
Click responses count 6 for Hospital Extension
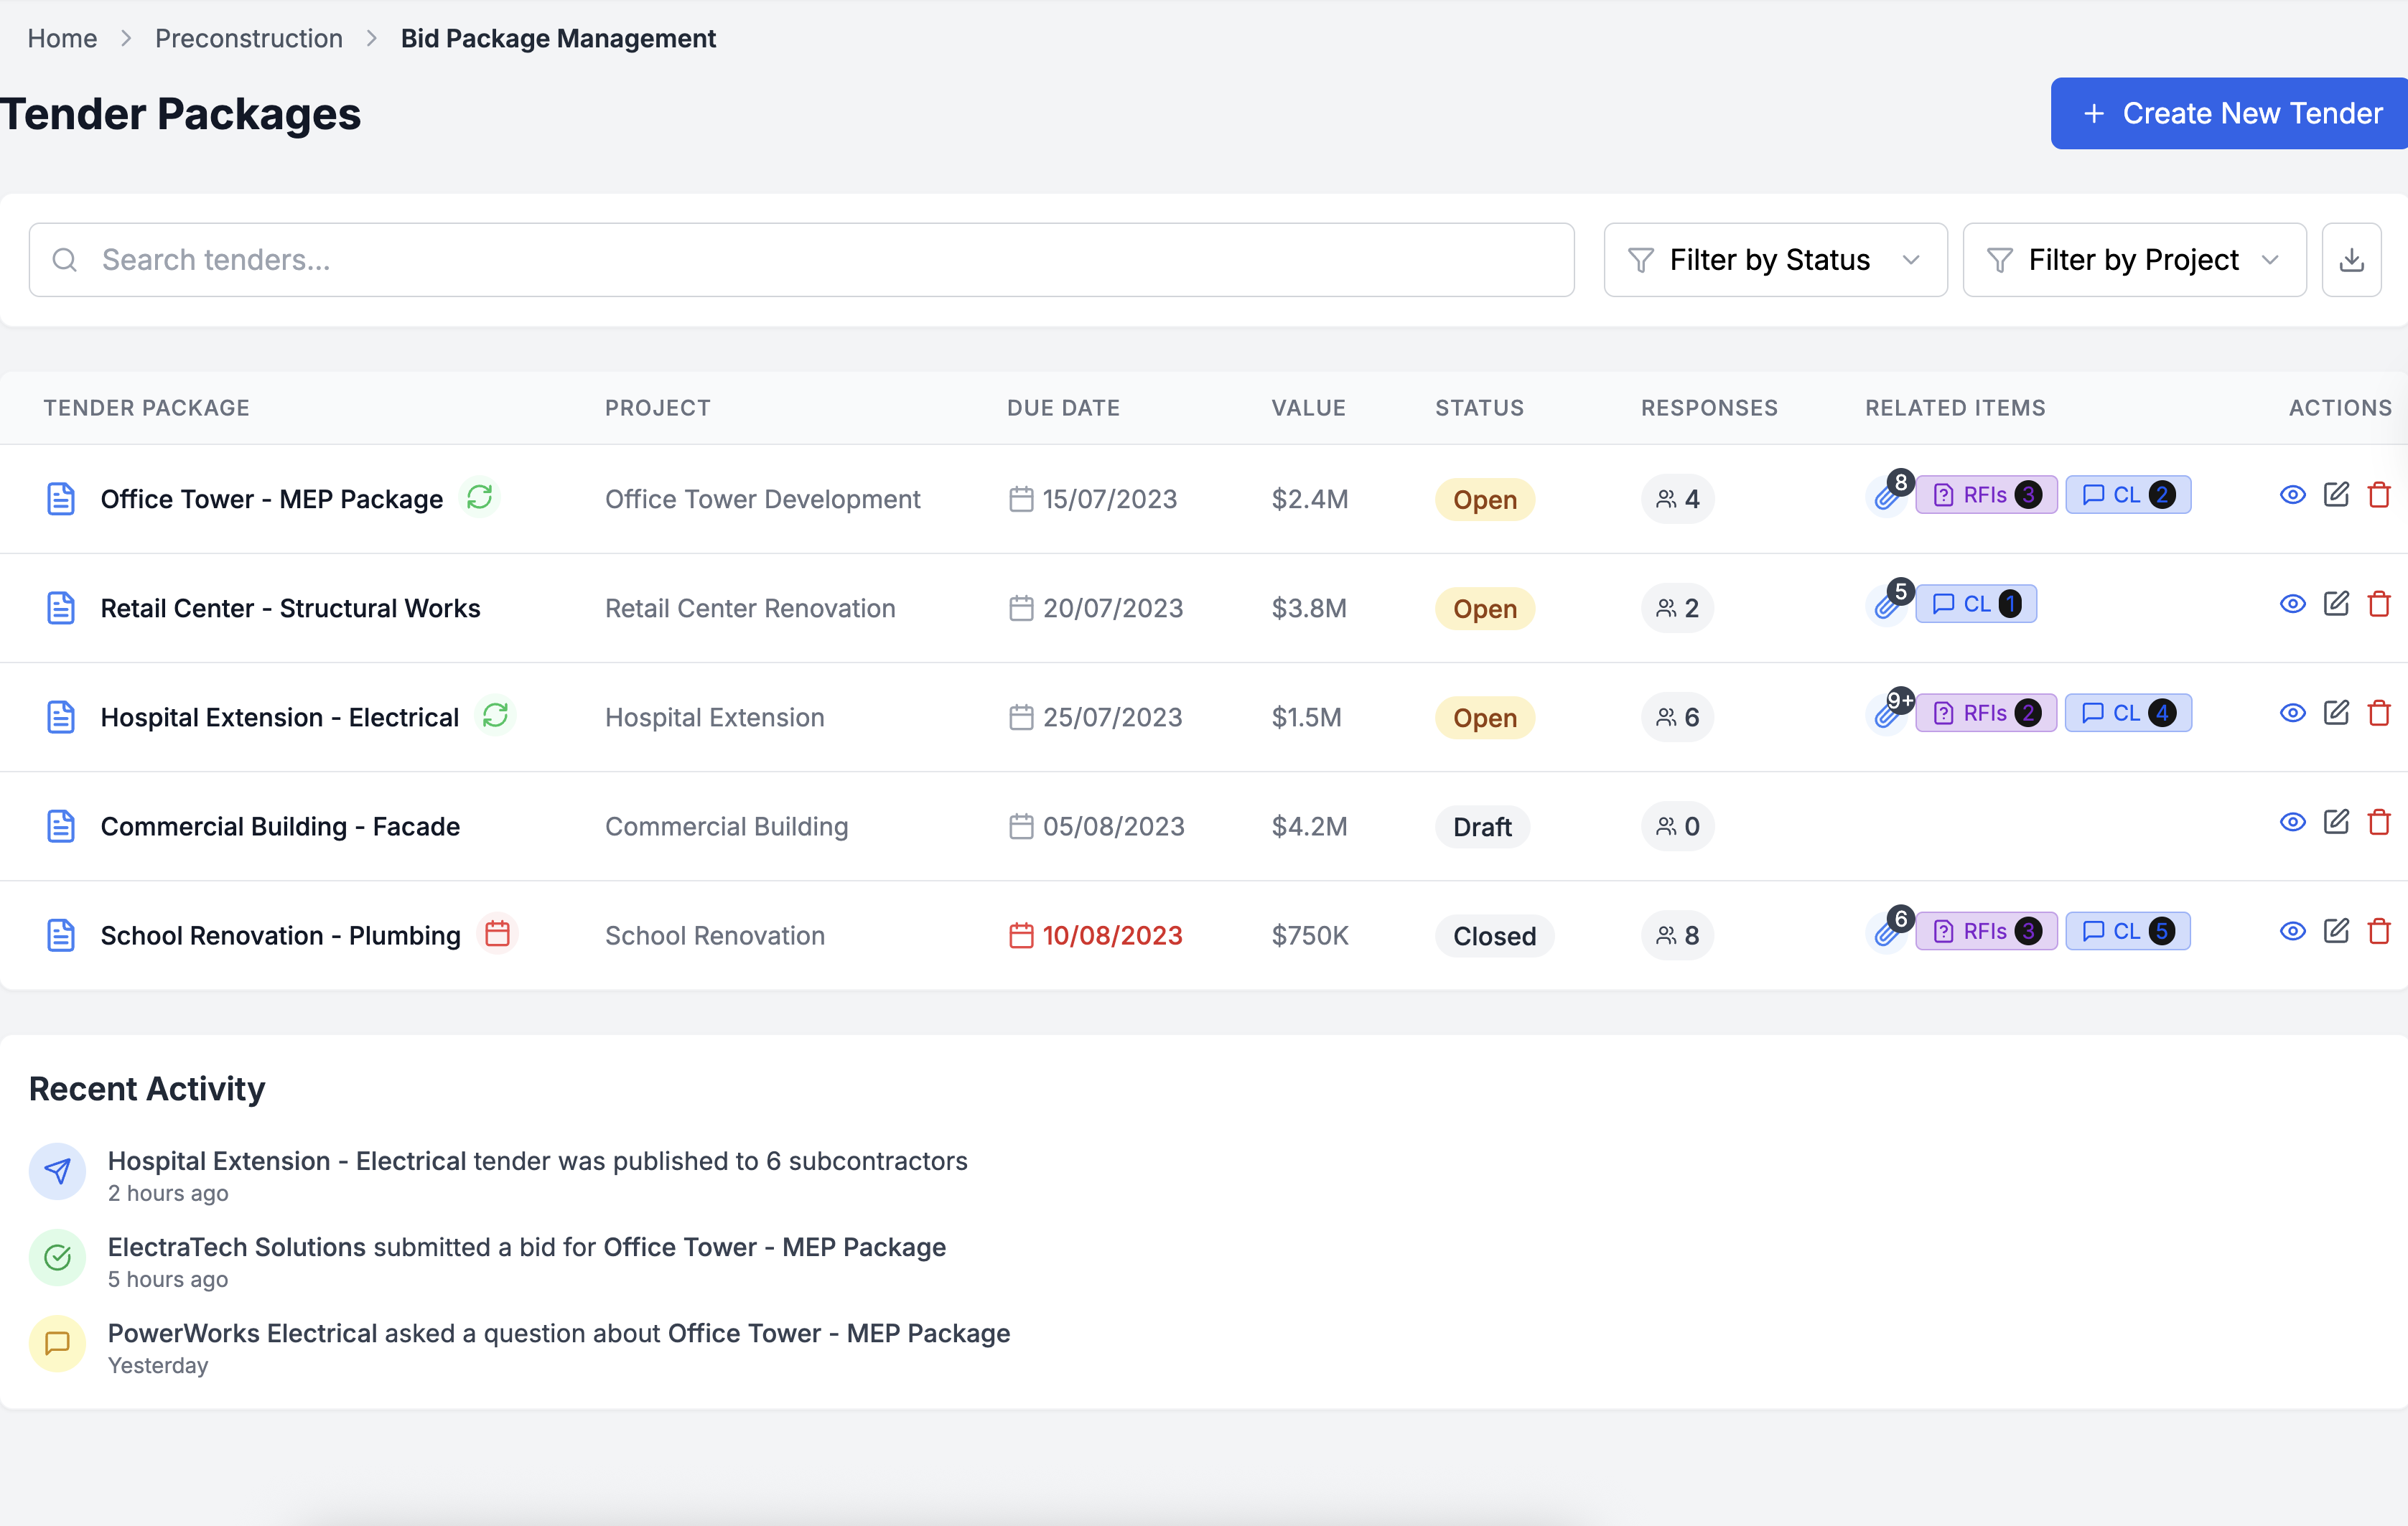1677,717
